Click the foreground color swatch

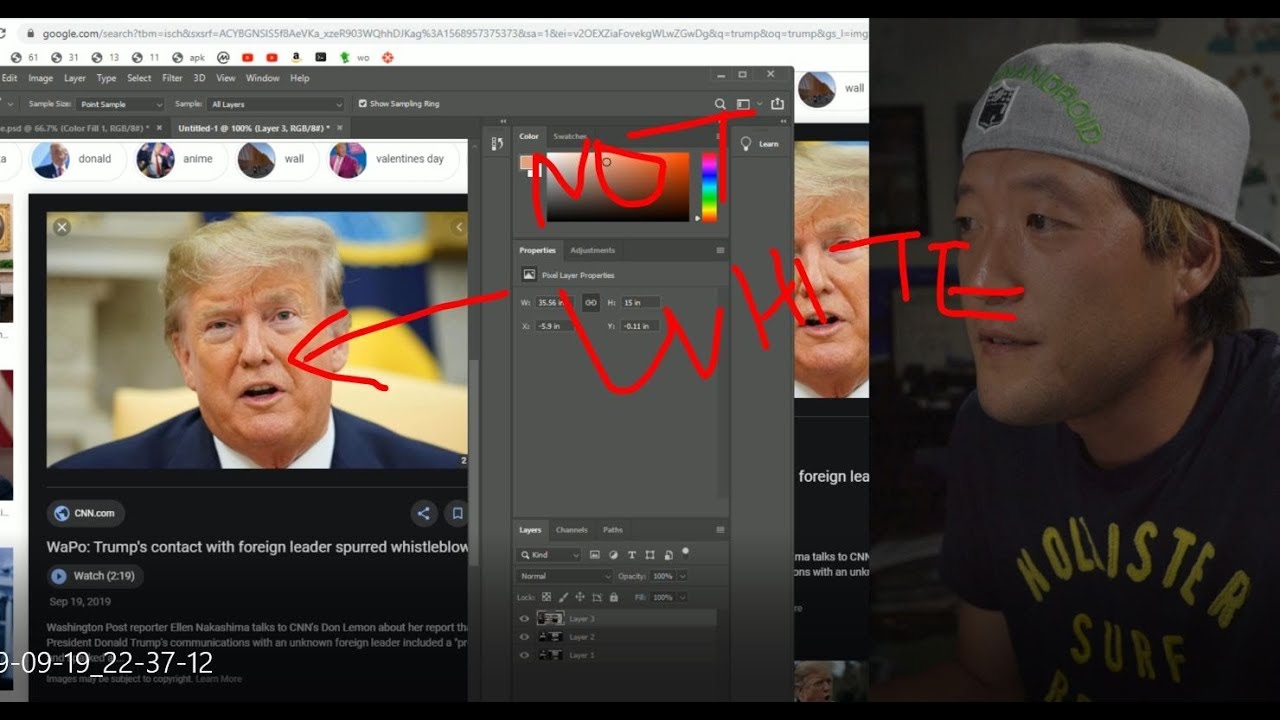coord(527,162)
